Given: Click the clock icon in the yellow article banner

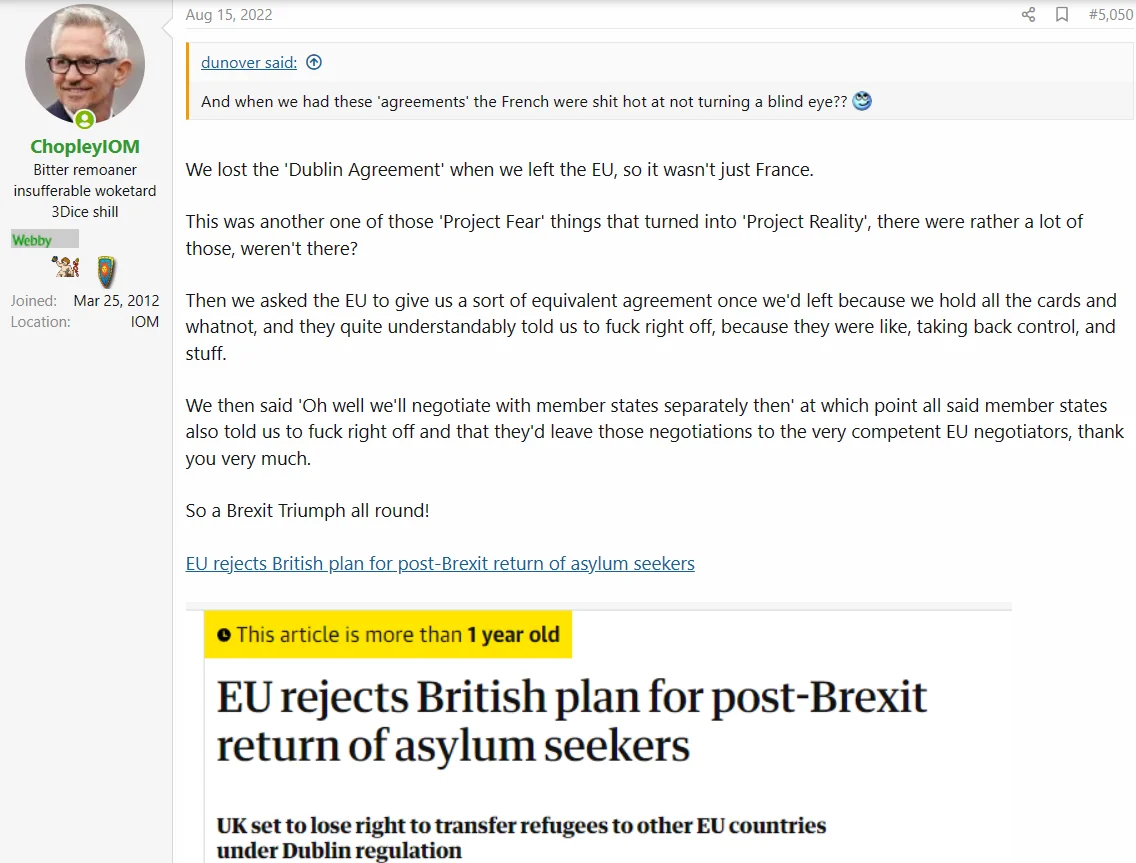Looking at the screenshot, I should [x=224, y=635].
